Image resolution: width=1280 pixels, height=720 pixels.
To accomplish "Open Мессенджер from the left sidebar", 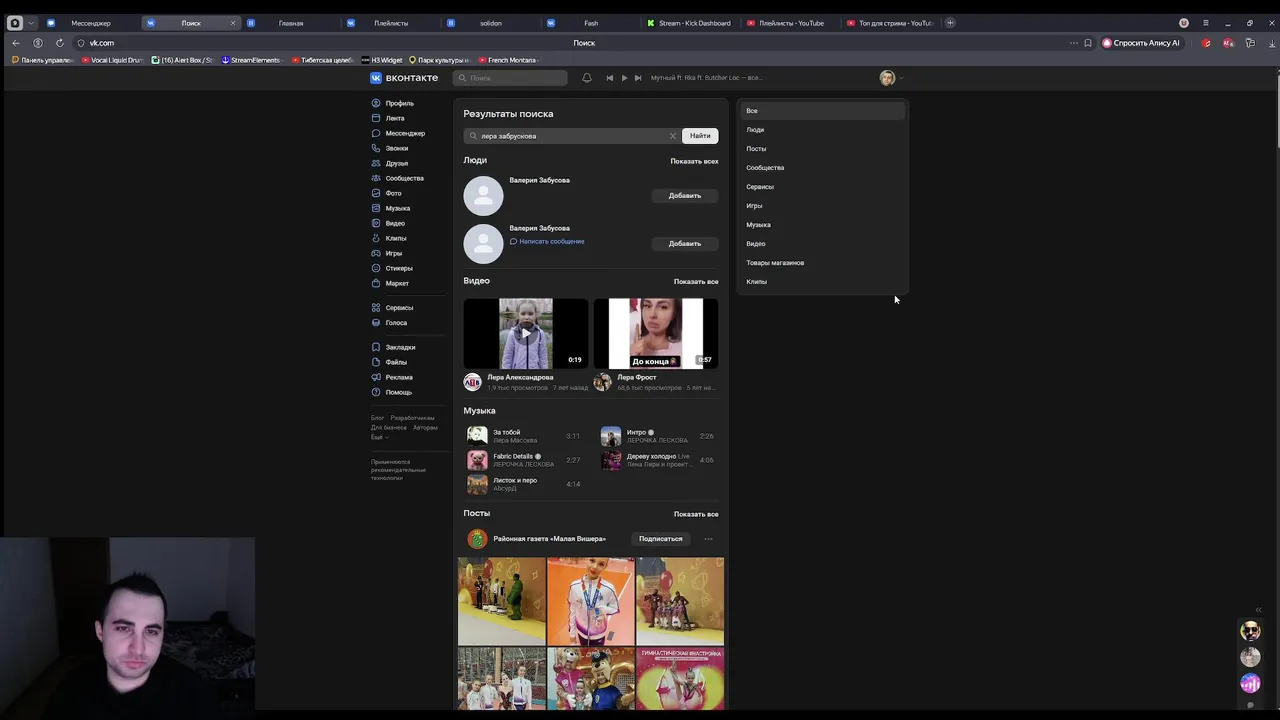I will point(405,133).
